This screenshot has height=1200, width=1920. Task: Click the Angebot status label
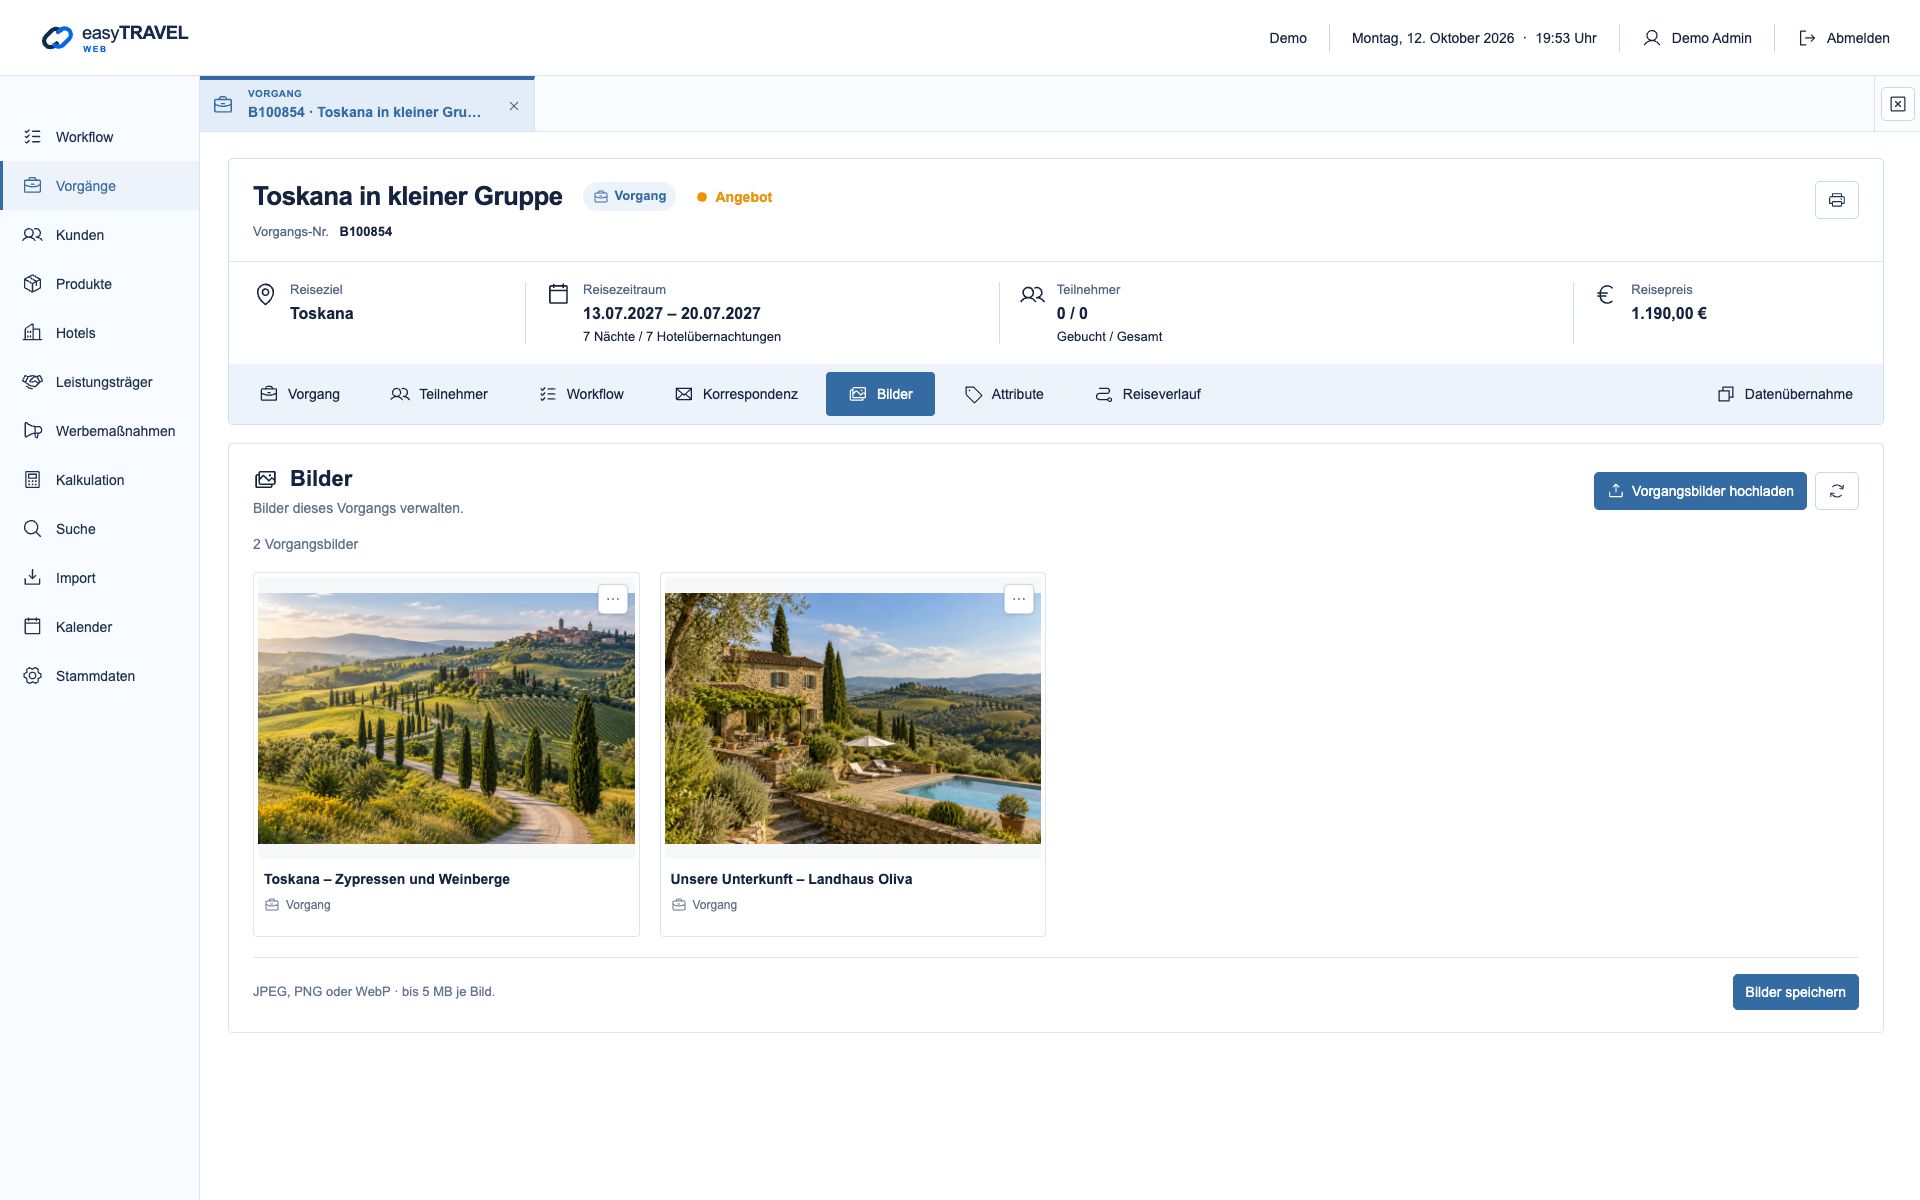pos(735,197)
